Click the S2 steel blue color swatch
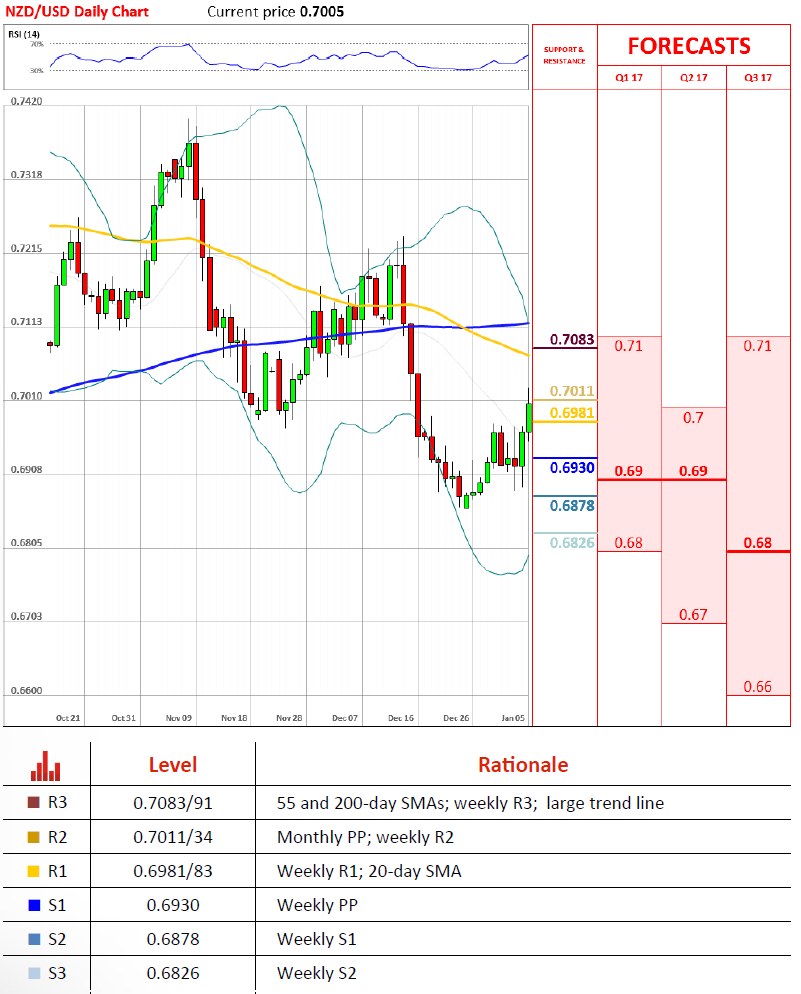 point(34,939)
